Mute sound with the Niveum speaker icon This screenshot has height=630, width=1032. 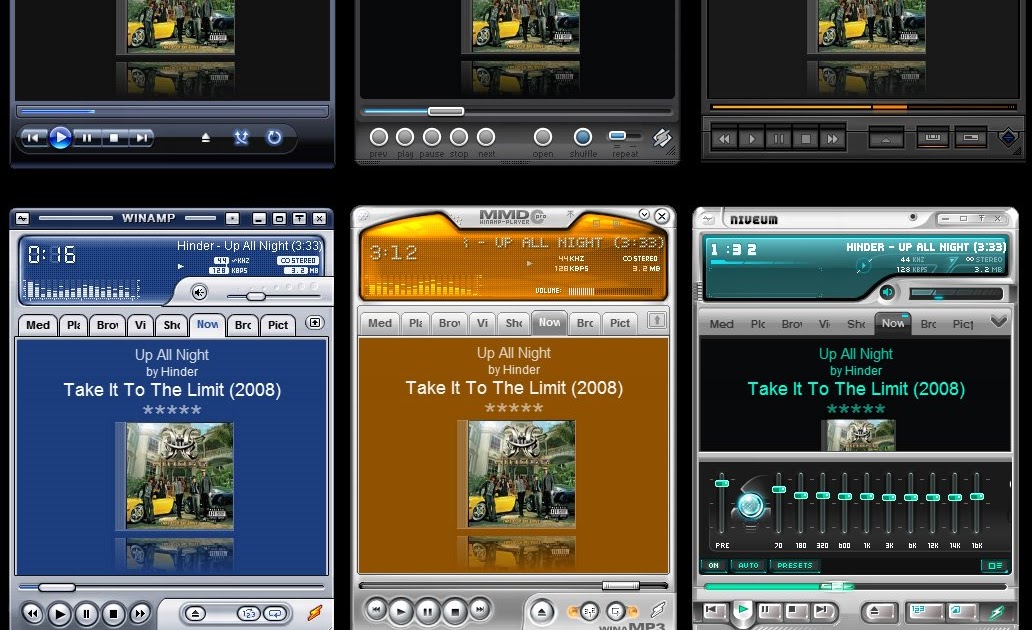click(x=887, y=292)
